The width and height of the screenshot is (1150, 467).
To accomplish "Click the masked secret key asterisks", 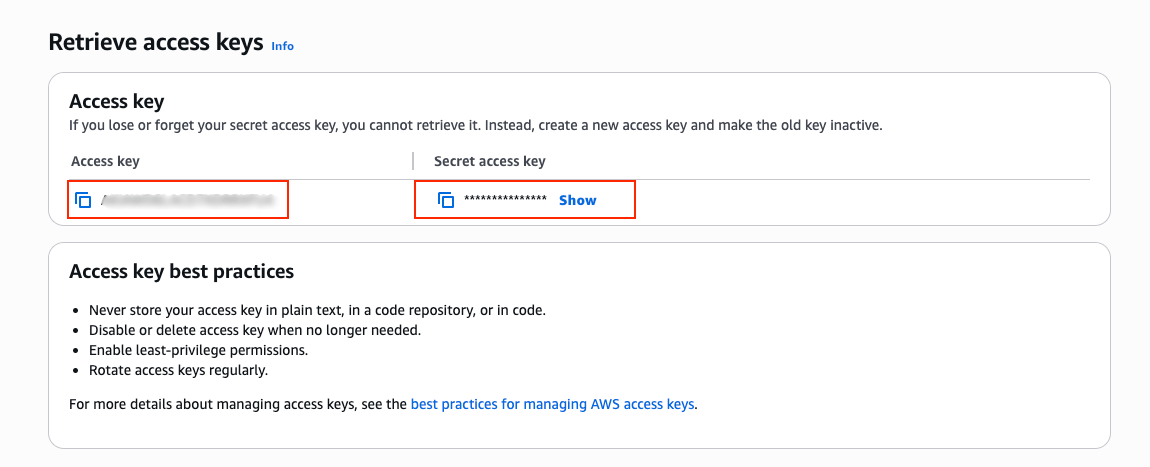I will [x=505, y=200].
